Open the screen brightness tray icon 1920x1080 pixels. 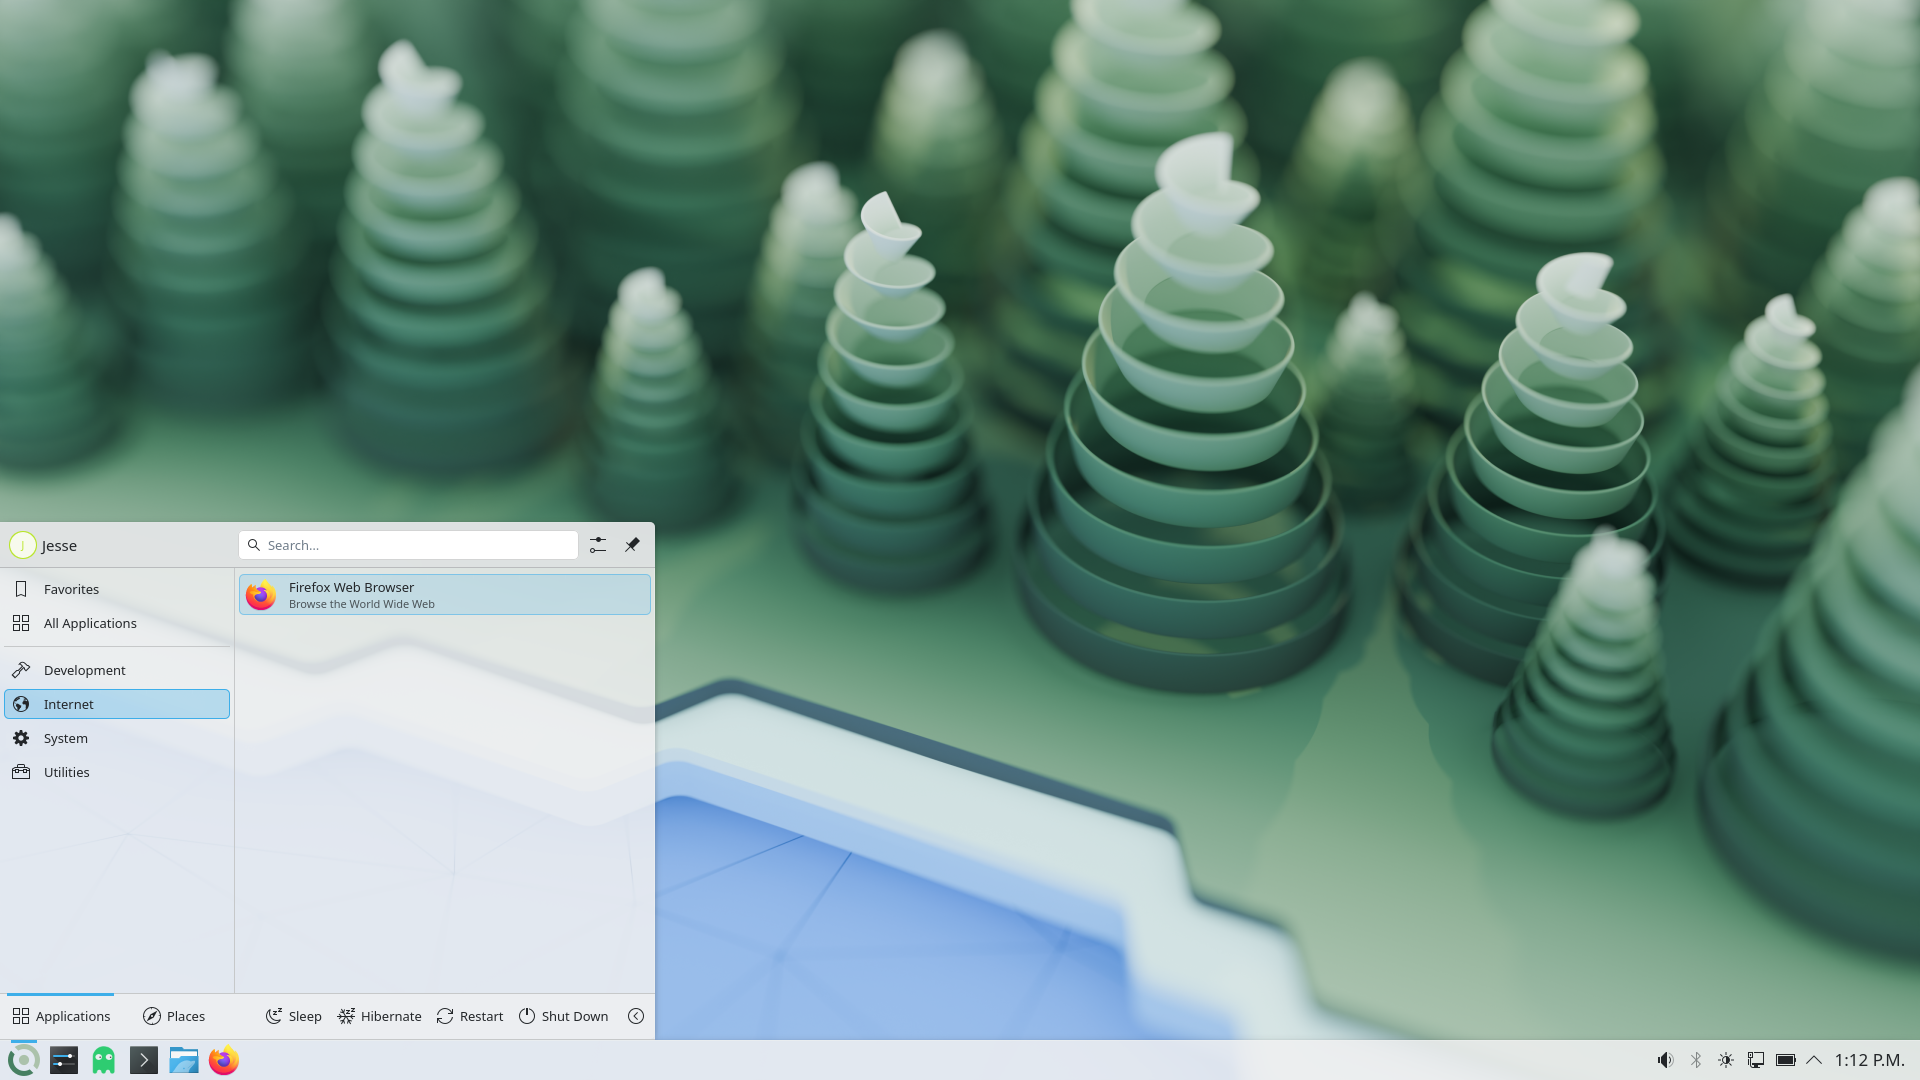point(1726,1060)
